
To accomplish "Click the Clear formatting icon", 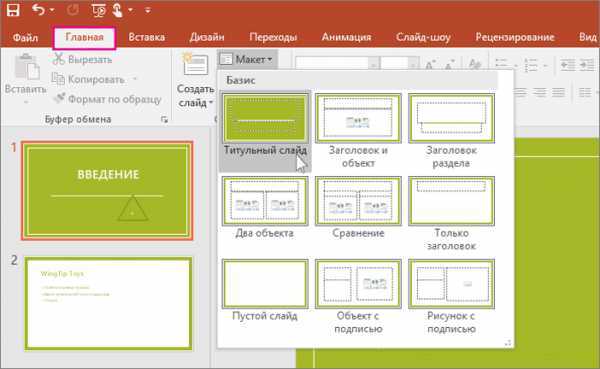I will 475,64.
